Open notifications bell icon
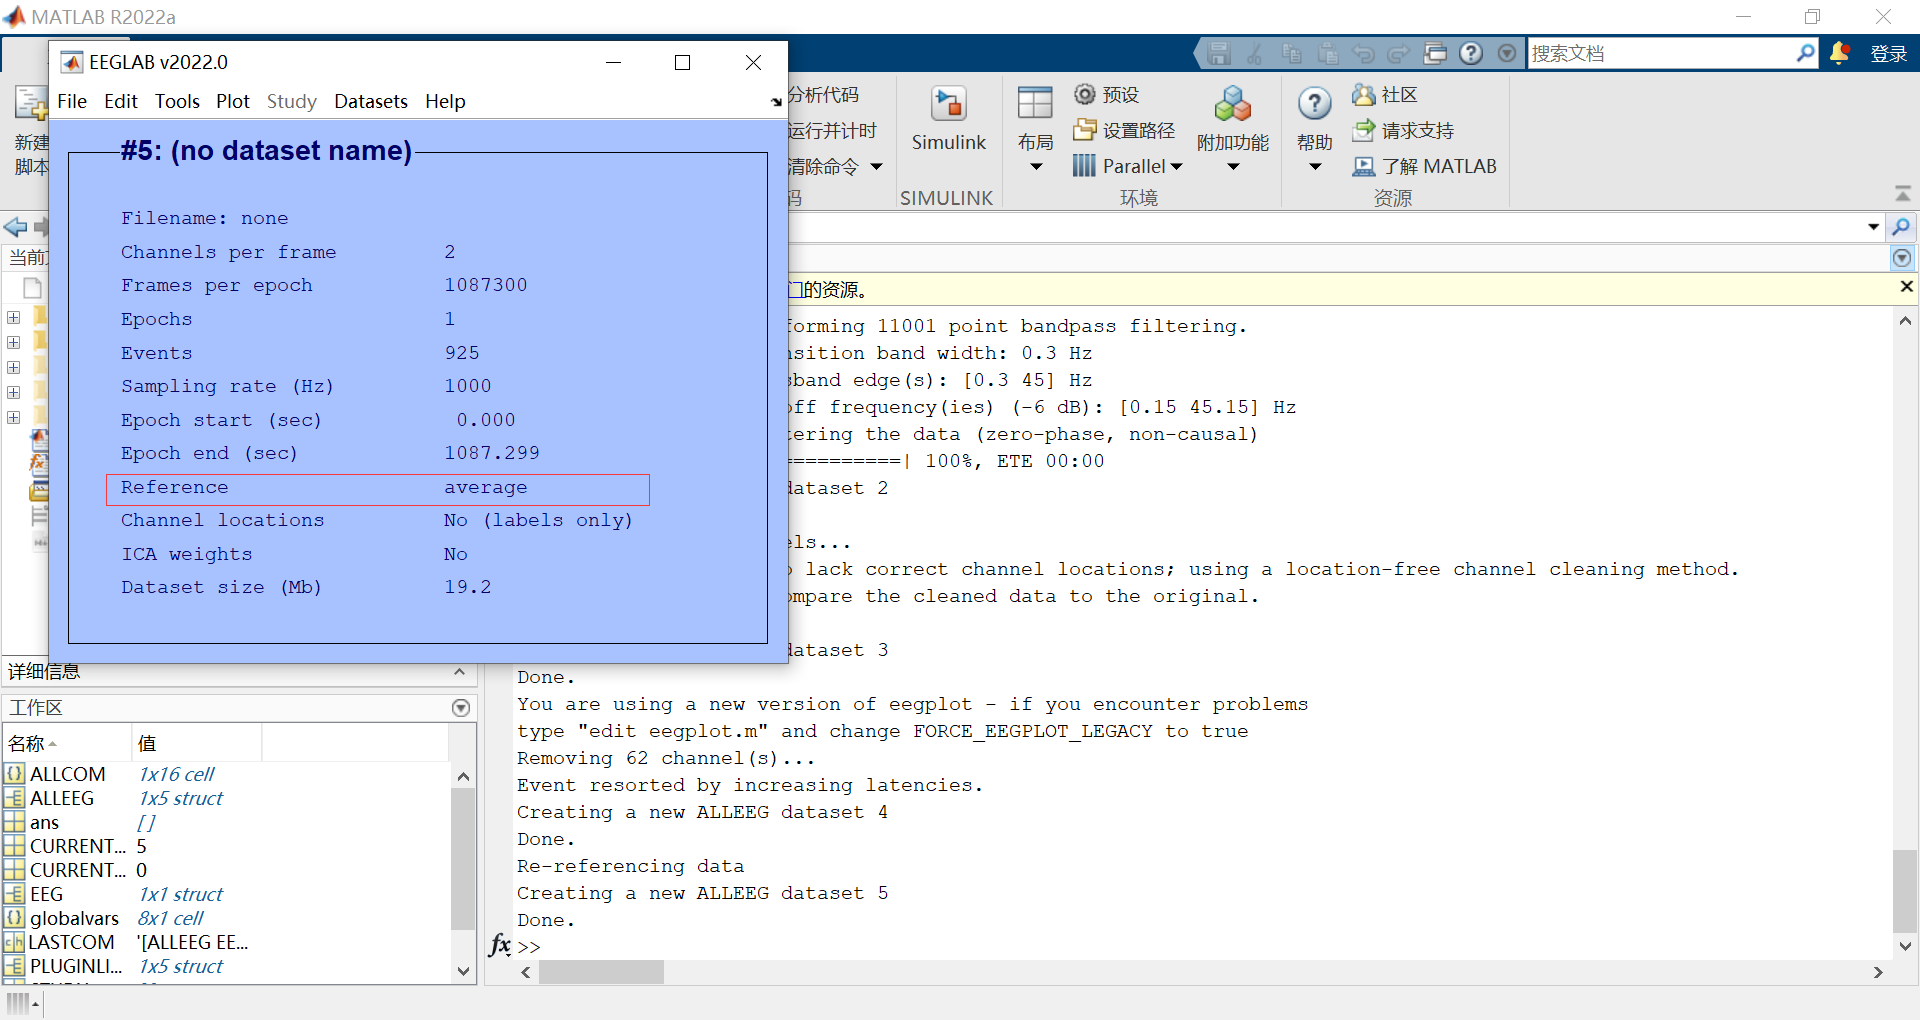 [1839, 53]
